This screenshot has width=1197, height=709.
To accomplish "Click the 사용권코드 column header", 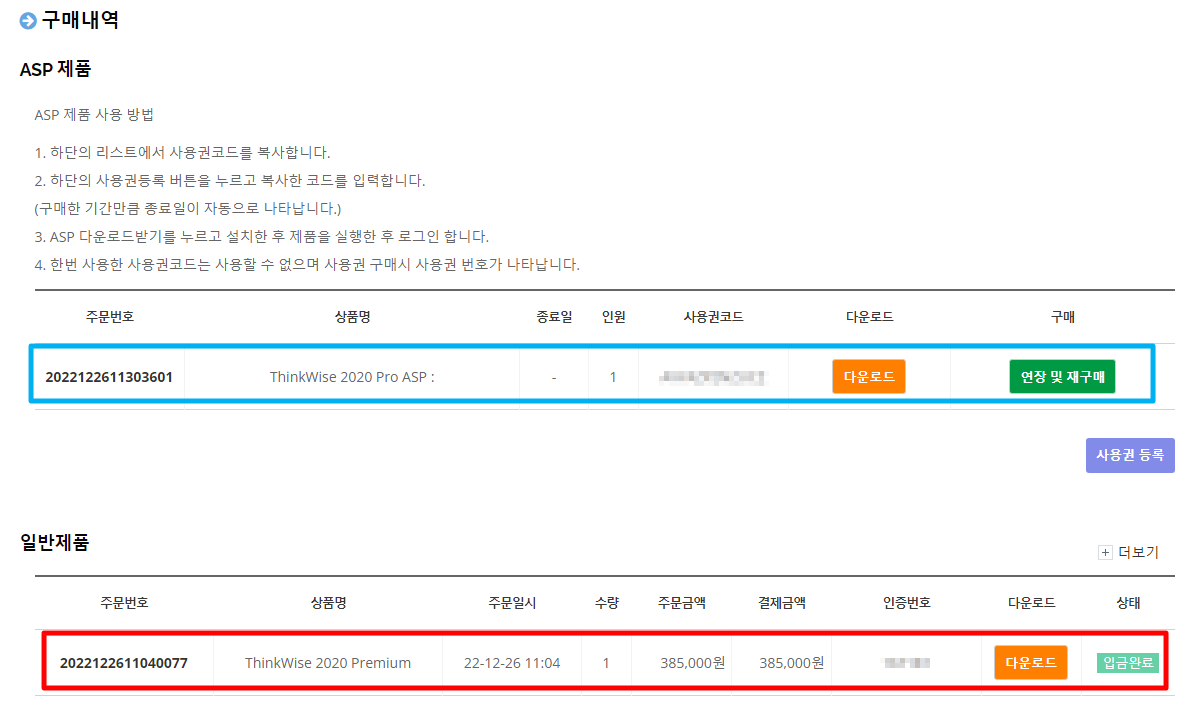I will [x=713, y=317].
